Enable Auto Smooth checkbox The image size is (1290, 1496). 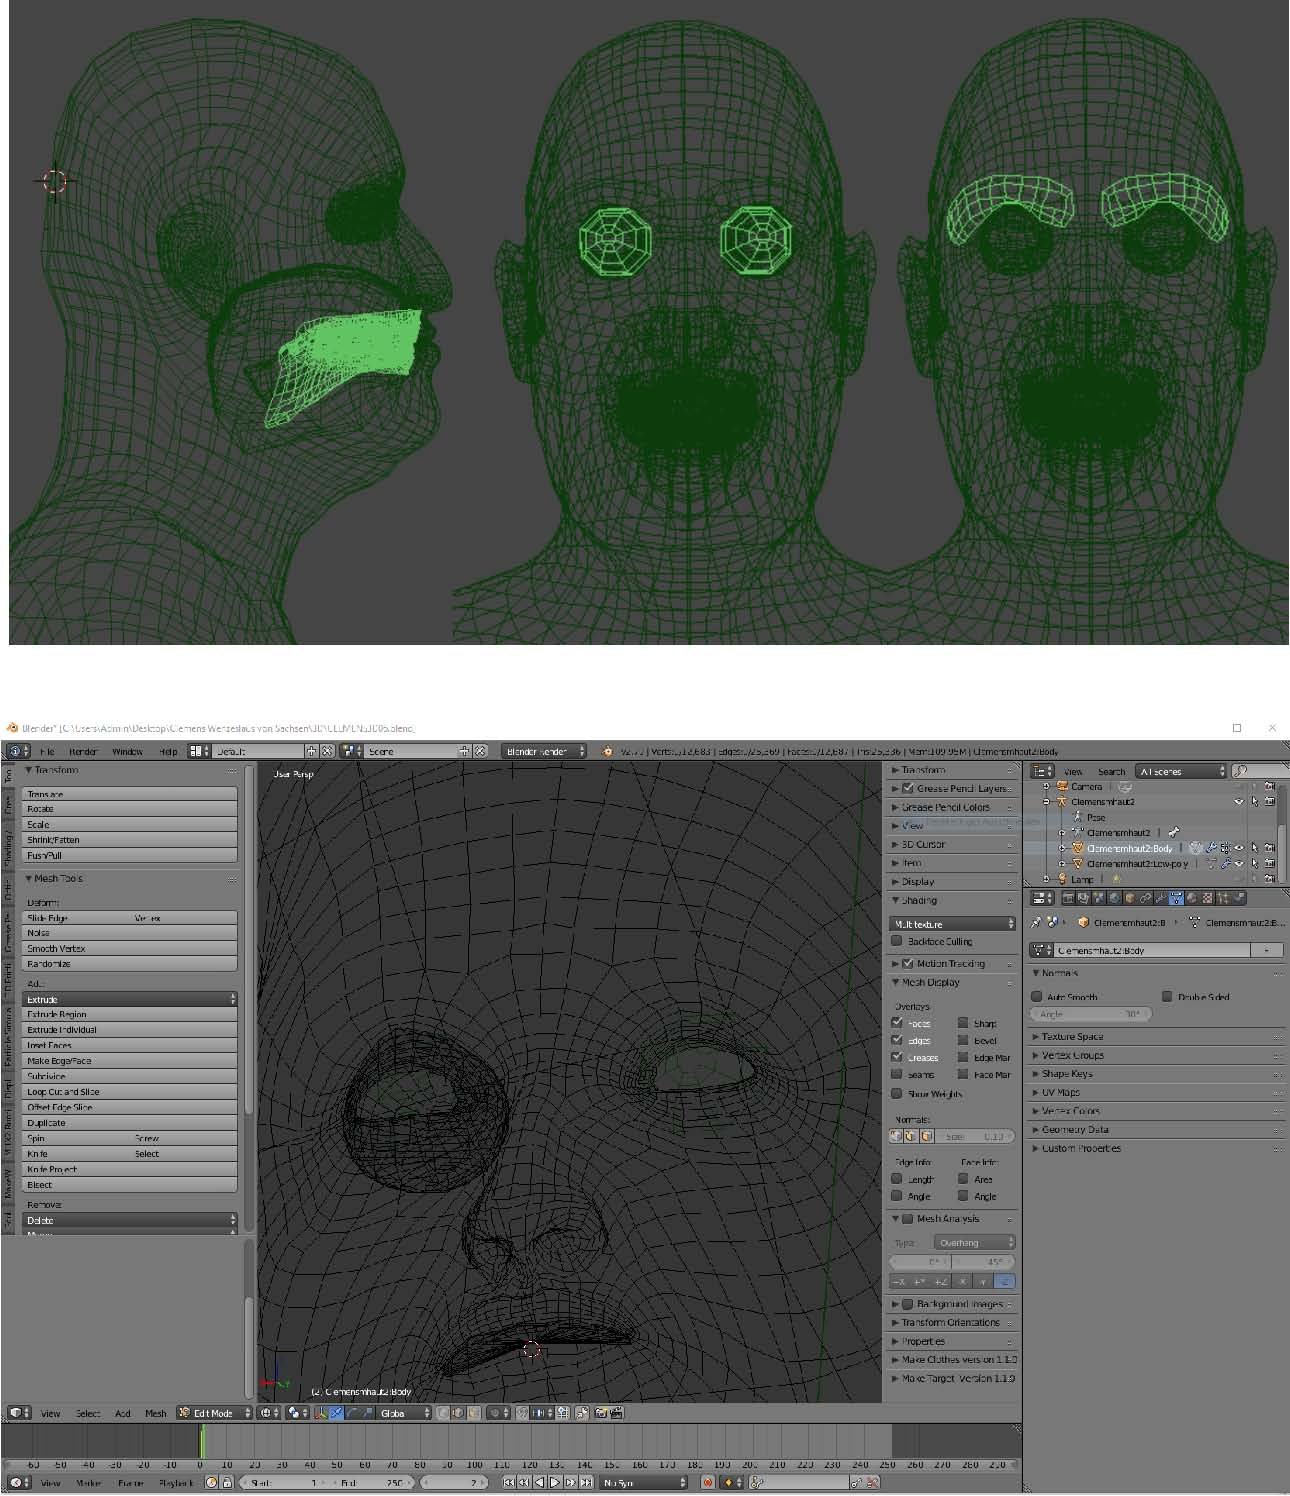[x=1037, y=996]
